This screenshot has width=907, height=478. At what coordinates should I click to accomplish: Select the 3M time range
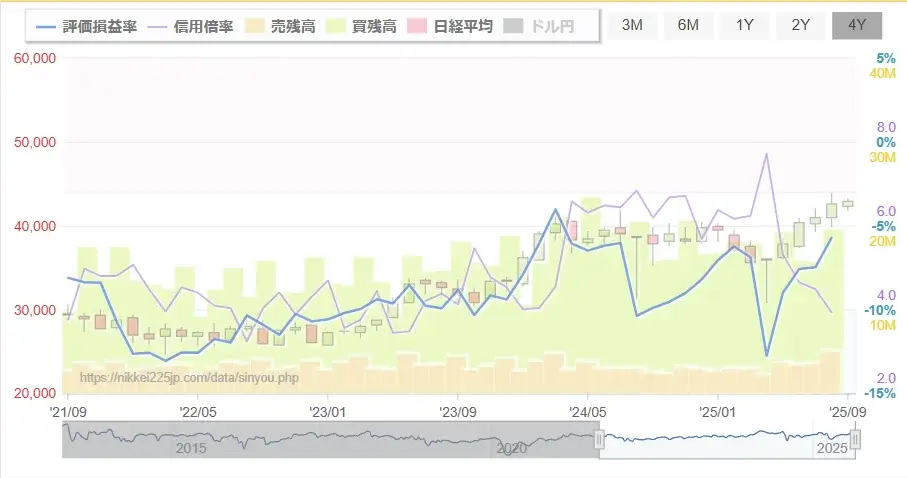click(x=632, y=25)
